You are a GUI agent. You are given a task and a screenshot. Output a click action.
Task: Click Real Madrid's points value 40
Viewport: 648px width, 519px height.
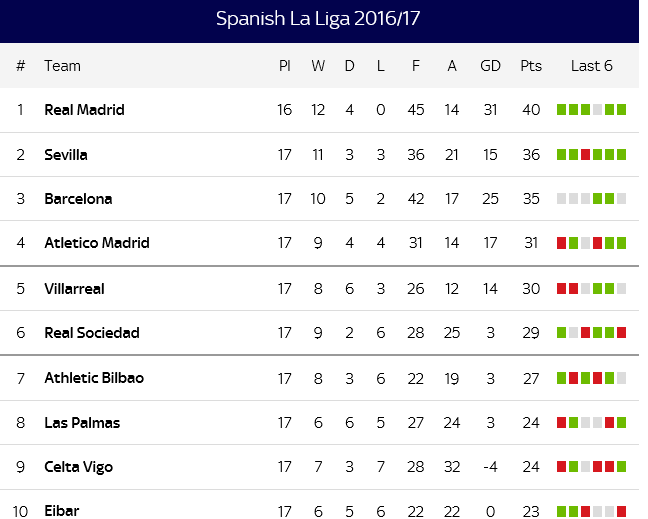click(531, 110)
